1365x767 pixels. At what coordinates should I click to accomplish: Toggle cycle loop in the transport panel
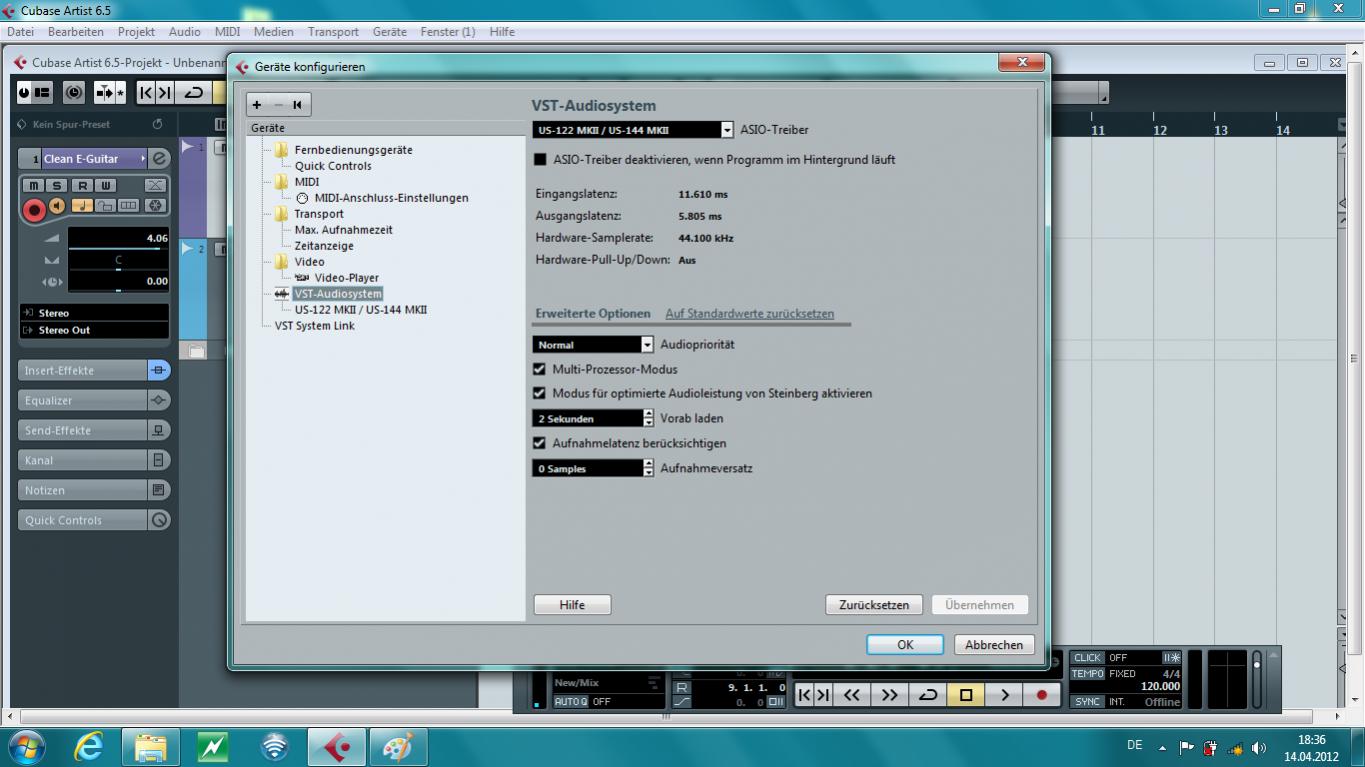point(927,695)
